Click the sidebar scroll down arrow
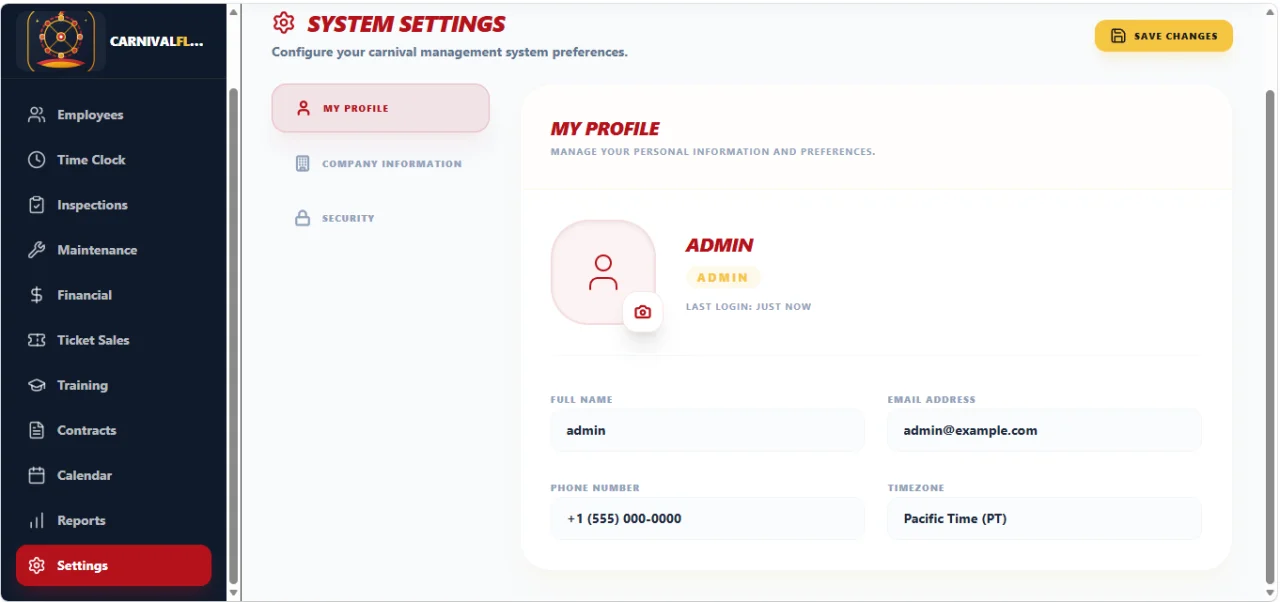Viewport: 1280px width, 602px height. point(234,592)
